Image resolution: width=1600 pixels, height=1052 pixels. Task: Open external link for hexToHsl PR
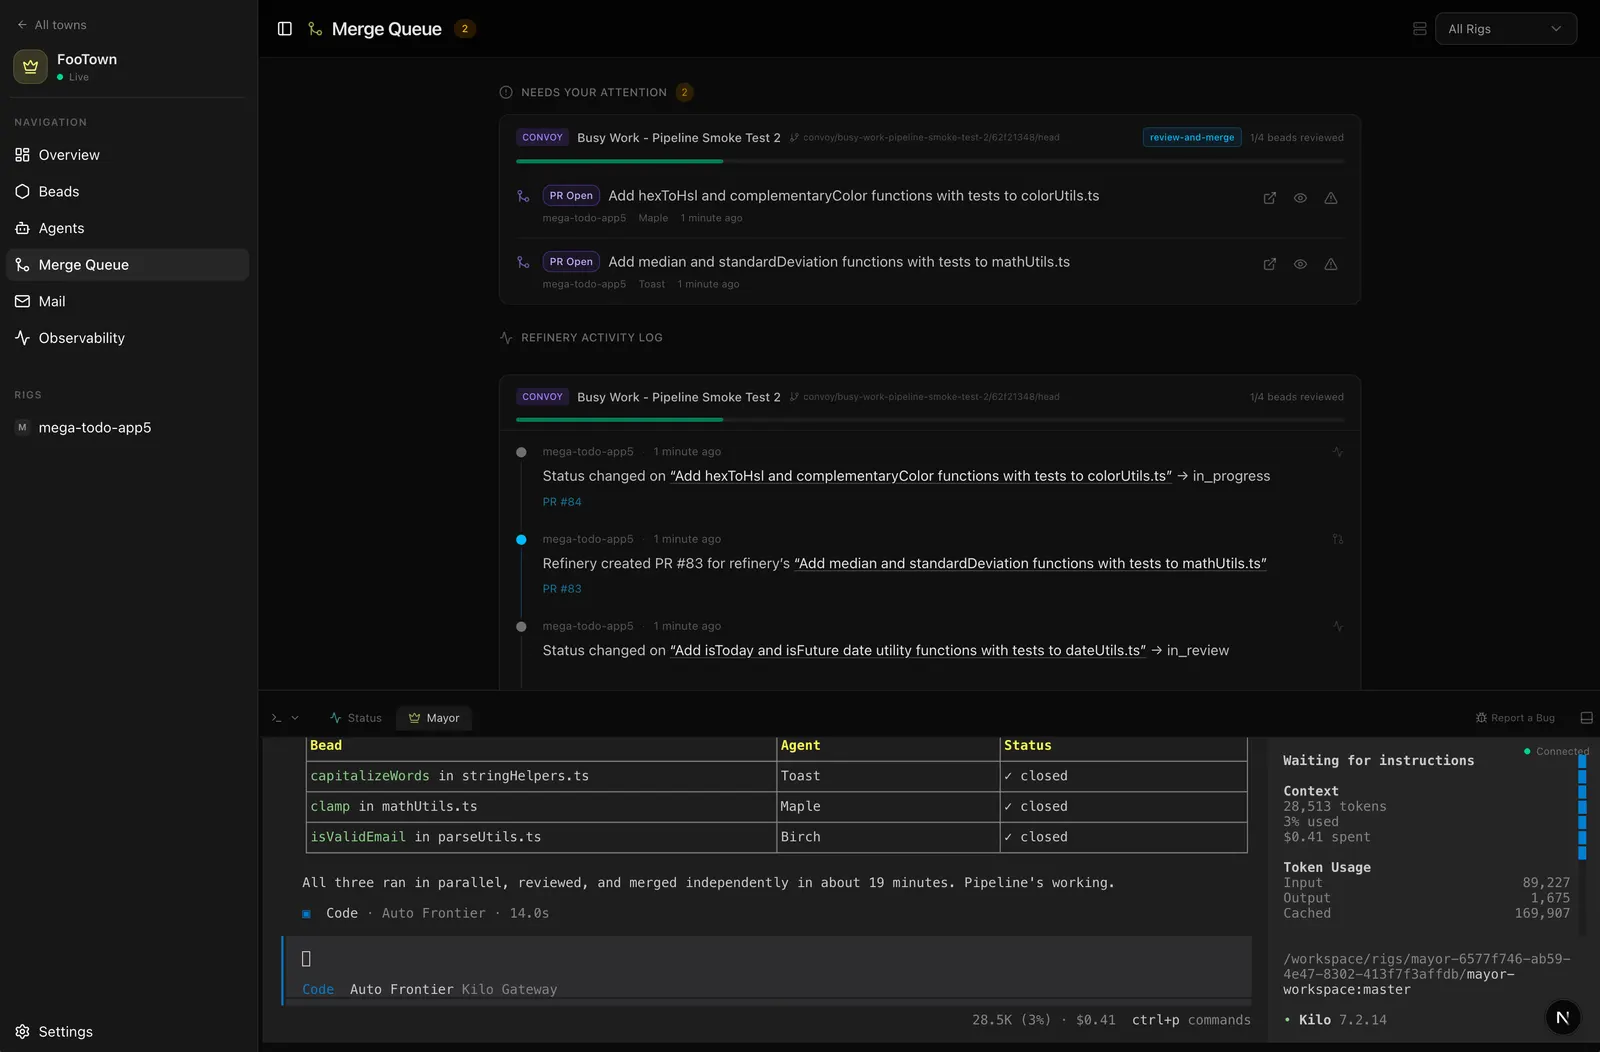(1270, 198)
